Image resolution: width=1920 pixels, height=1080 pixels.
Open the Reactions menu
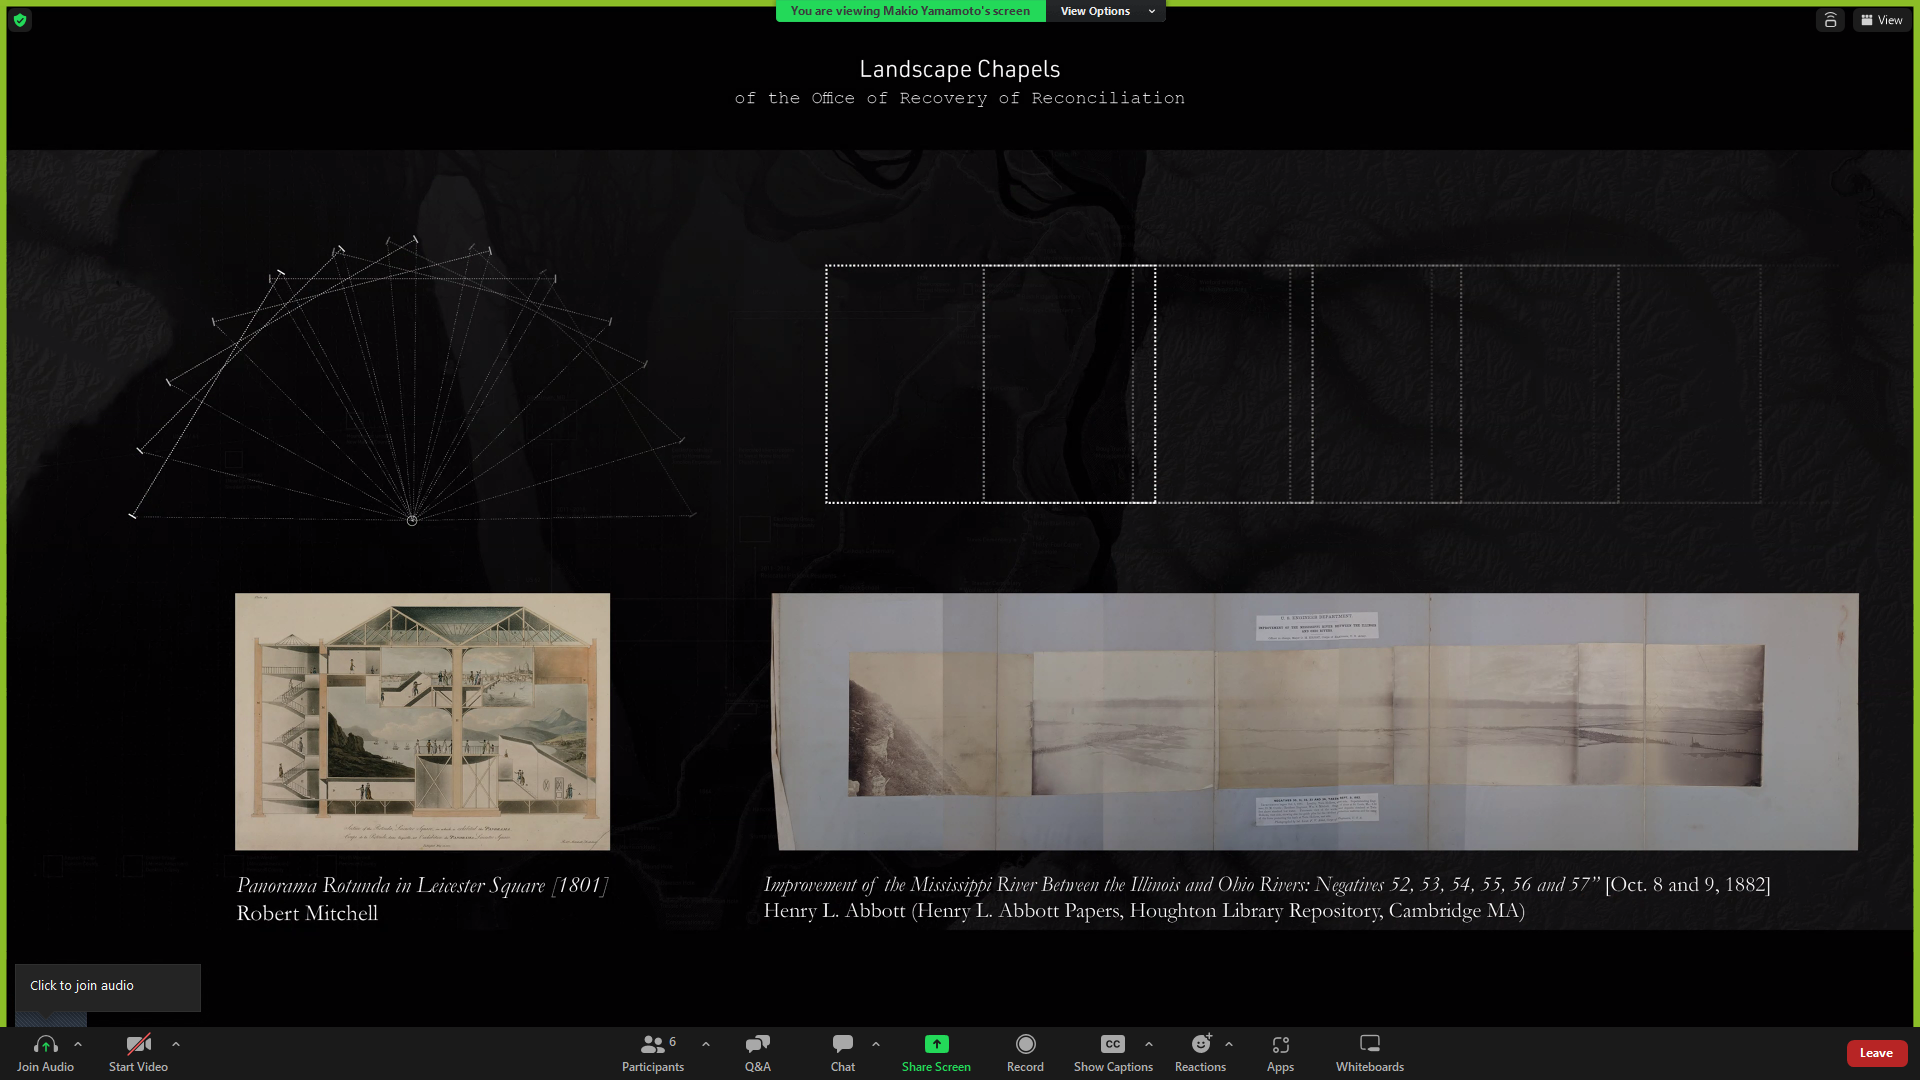[x=1200, y=1053]
